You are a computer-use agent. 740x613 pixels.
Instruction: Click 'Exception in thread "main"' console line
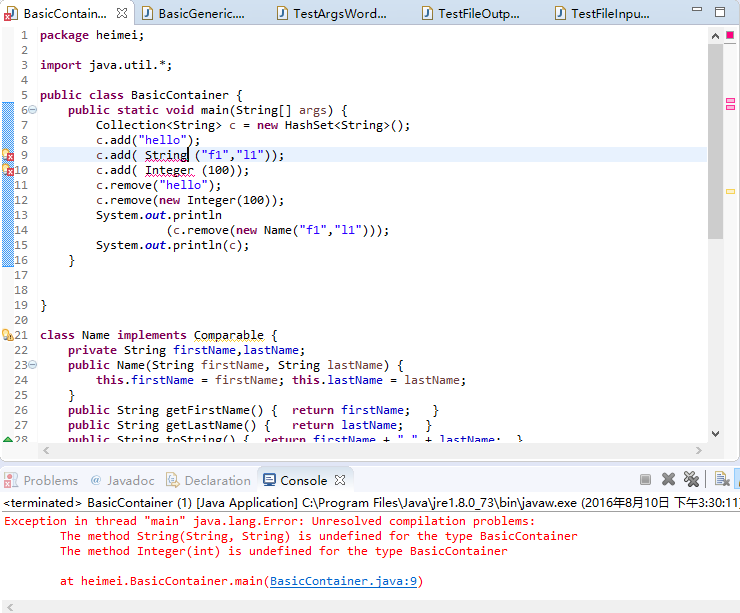(x=269, y=521)
